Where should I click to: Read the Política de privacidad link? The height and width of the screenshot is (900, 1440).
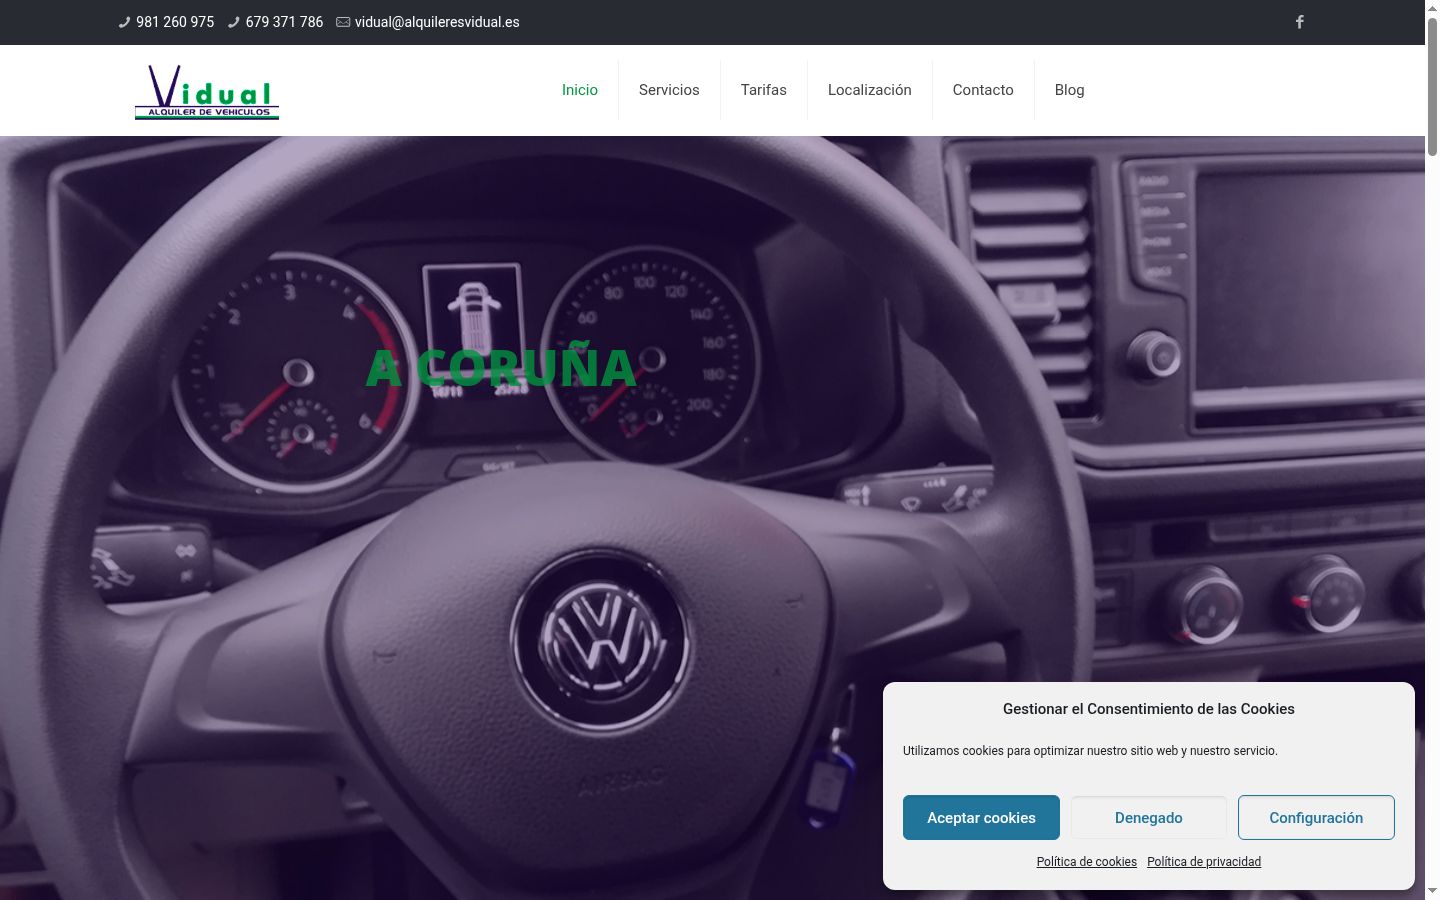(x=1204, y=862)
